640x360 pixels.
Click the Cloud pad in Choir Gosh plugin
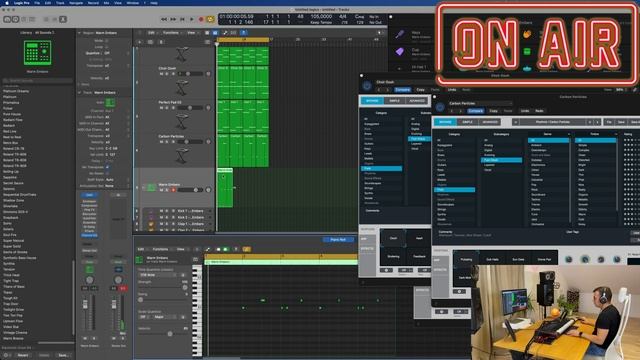(393, 238)
